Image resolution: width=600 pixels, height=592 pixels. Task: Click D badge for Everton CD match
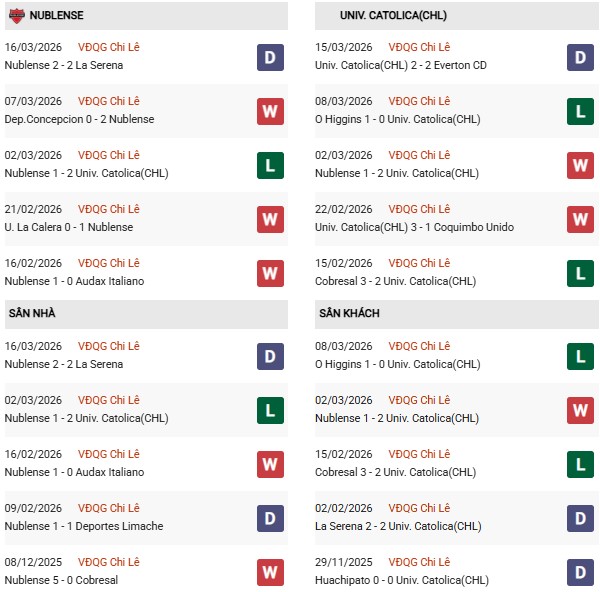click(x=581, y=57)
